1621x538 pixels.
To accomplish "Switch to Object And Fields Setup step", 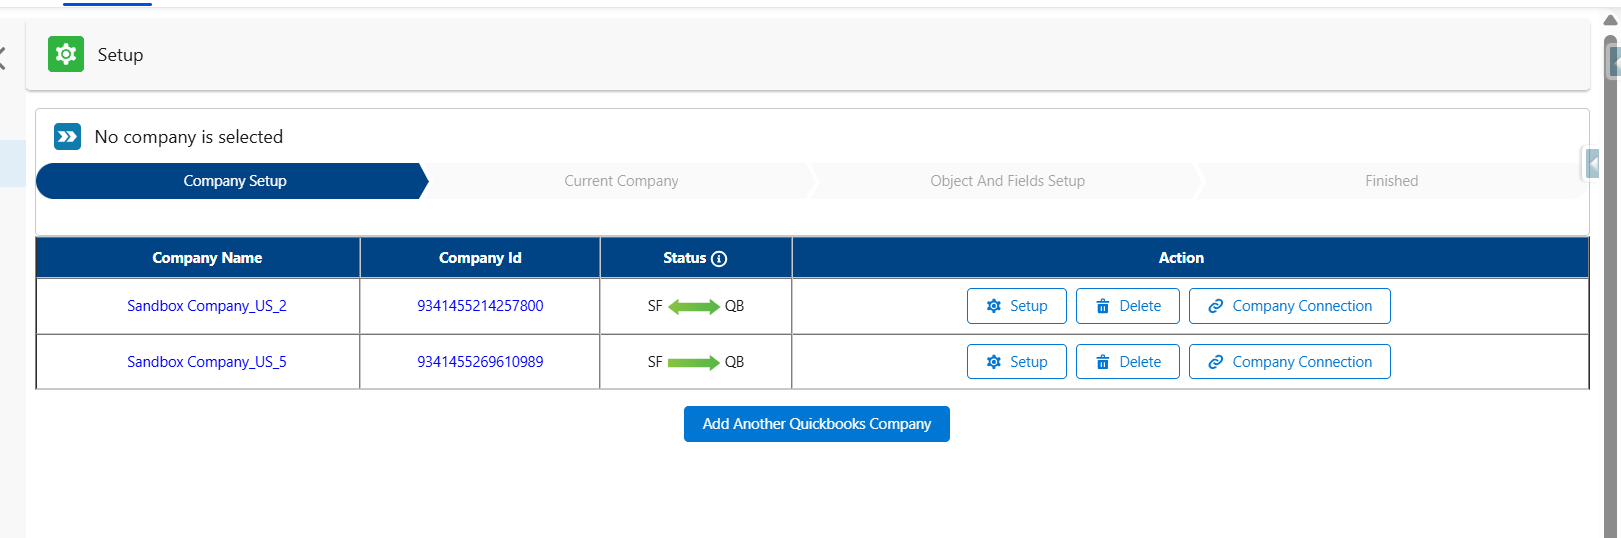I will click(x=1007, y=181).
